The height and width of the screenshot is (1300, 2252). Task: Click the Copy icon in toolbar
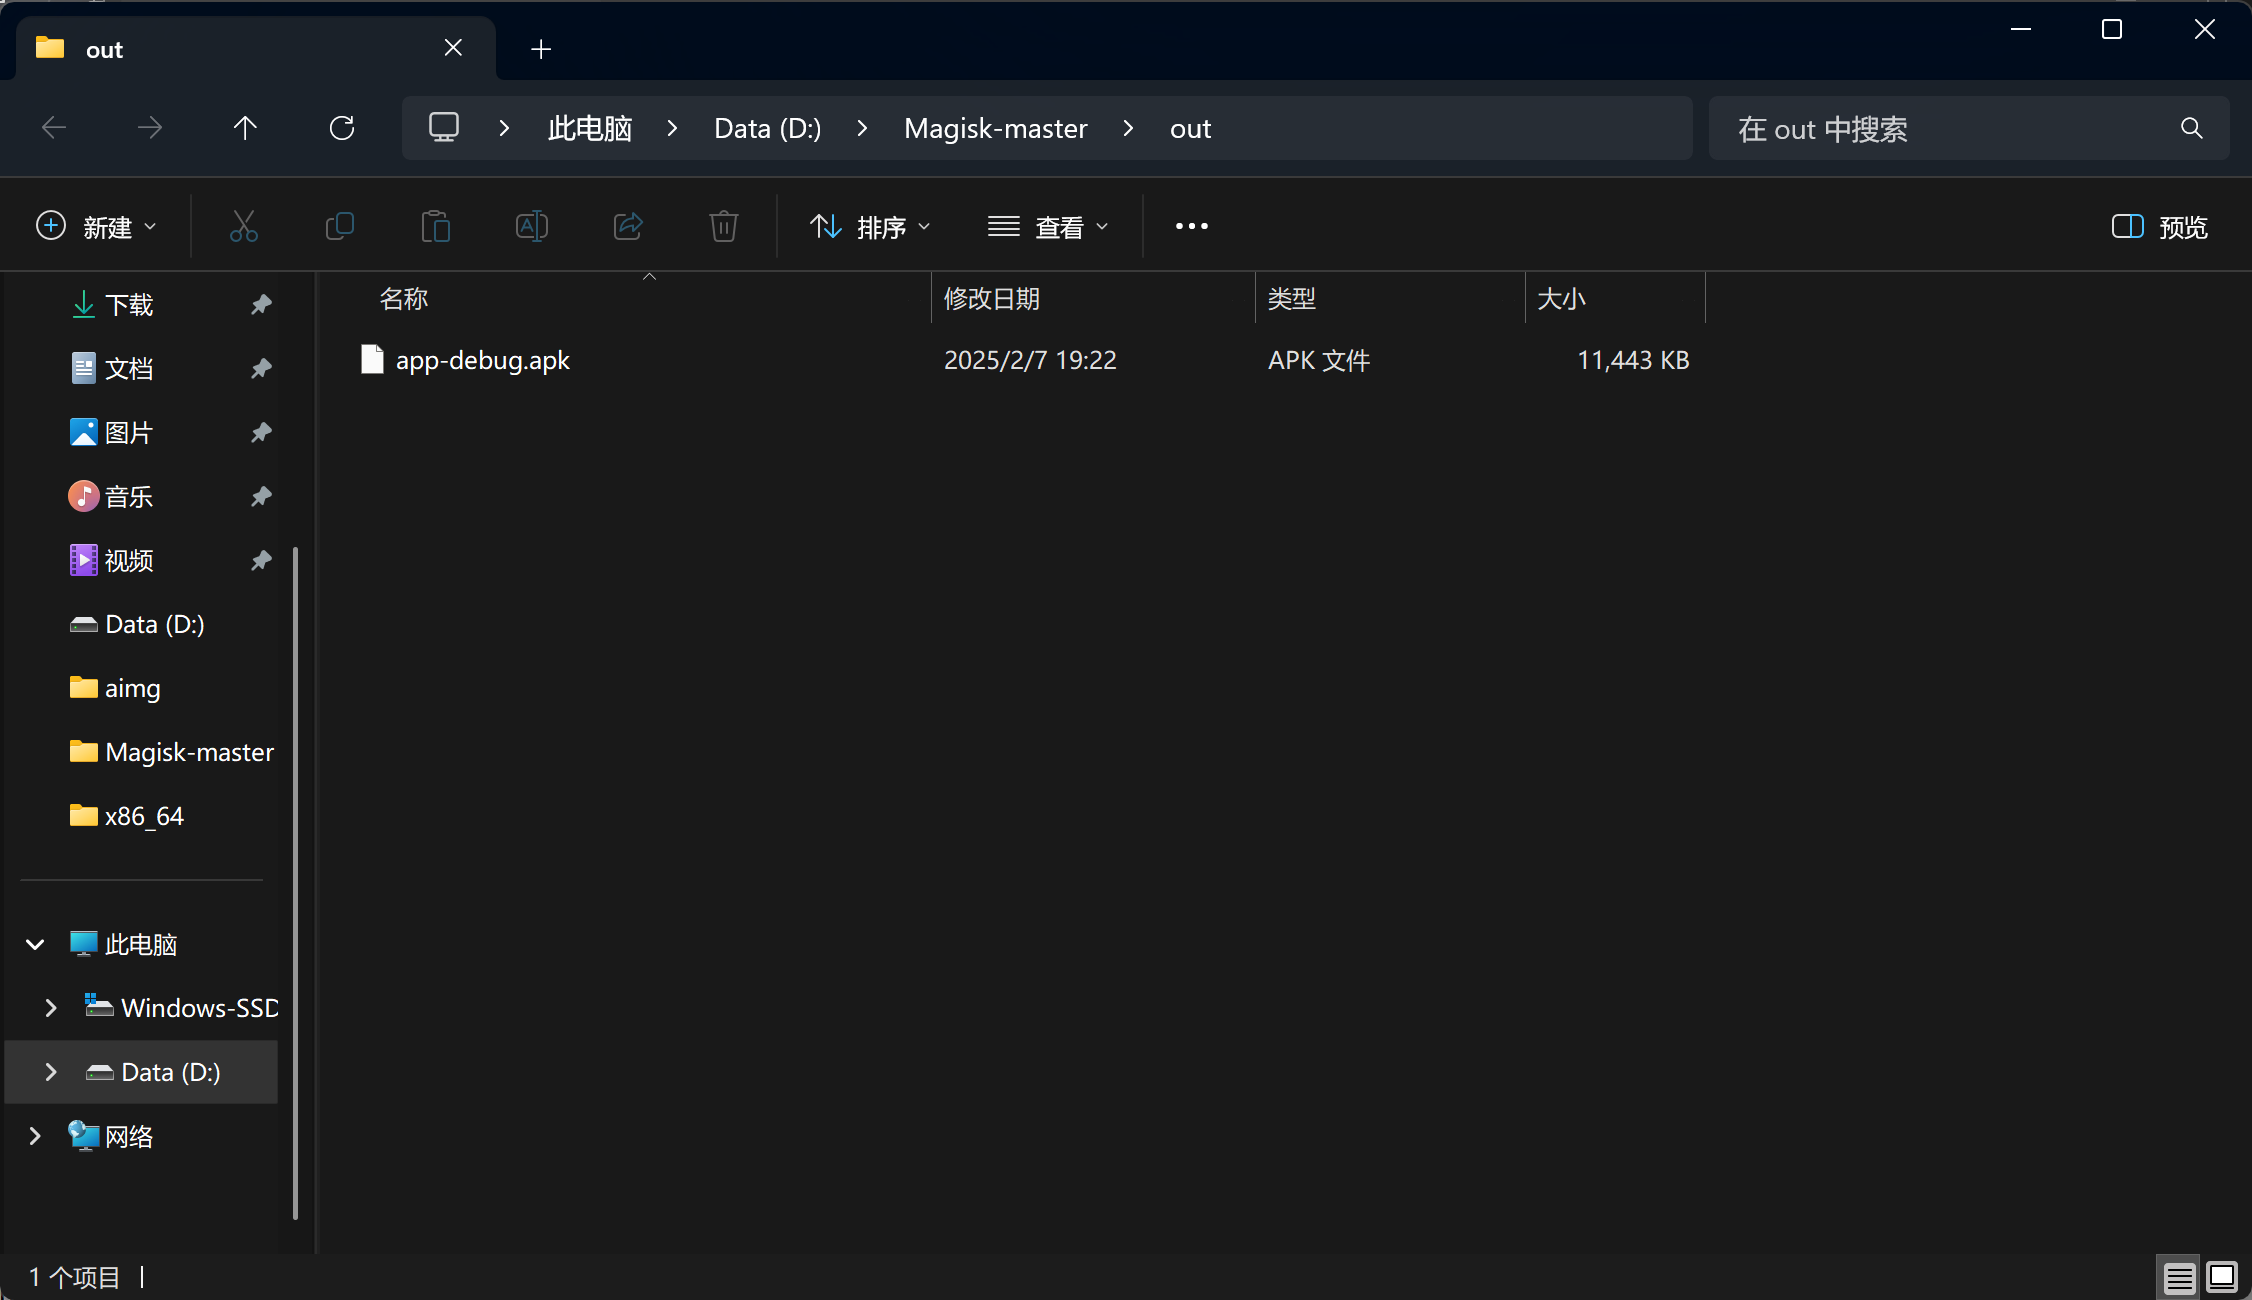coord(339,227)
